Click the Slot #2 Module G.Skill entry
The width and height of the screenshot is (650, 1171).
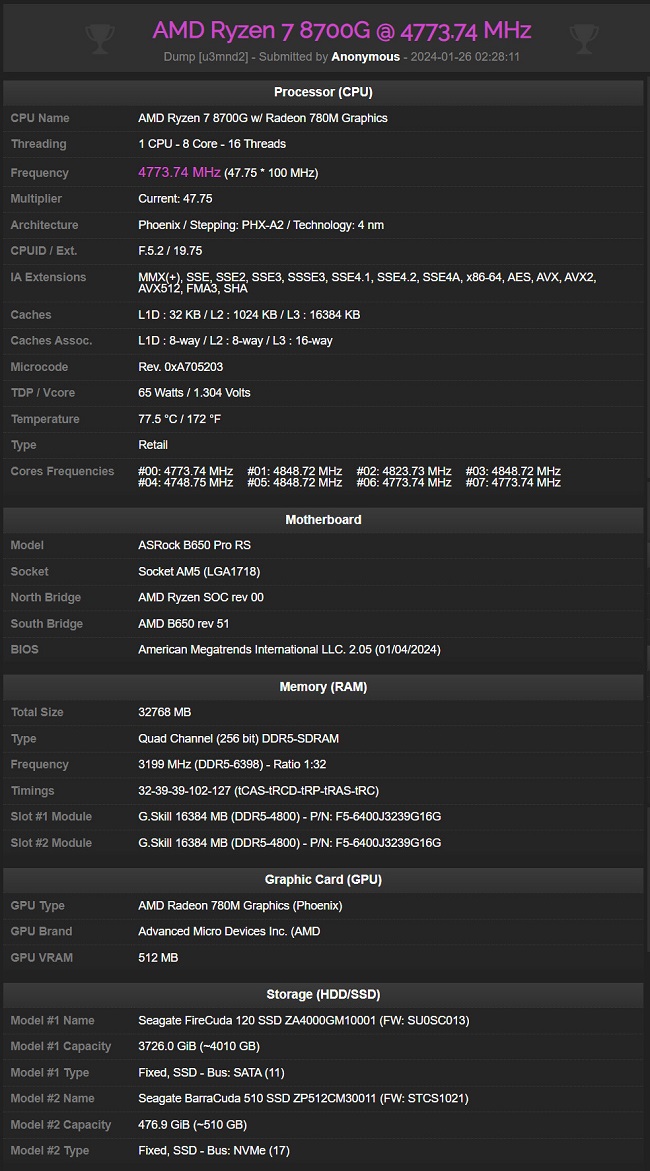pos(289,842)
